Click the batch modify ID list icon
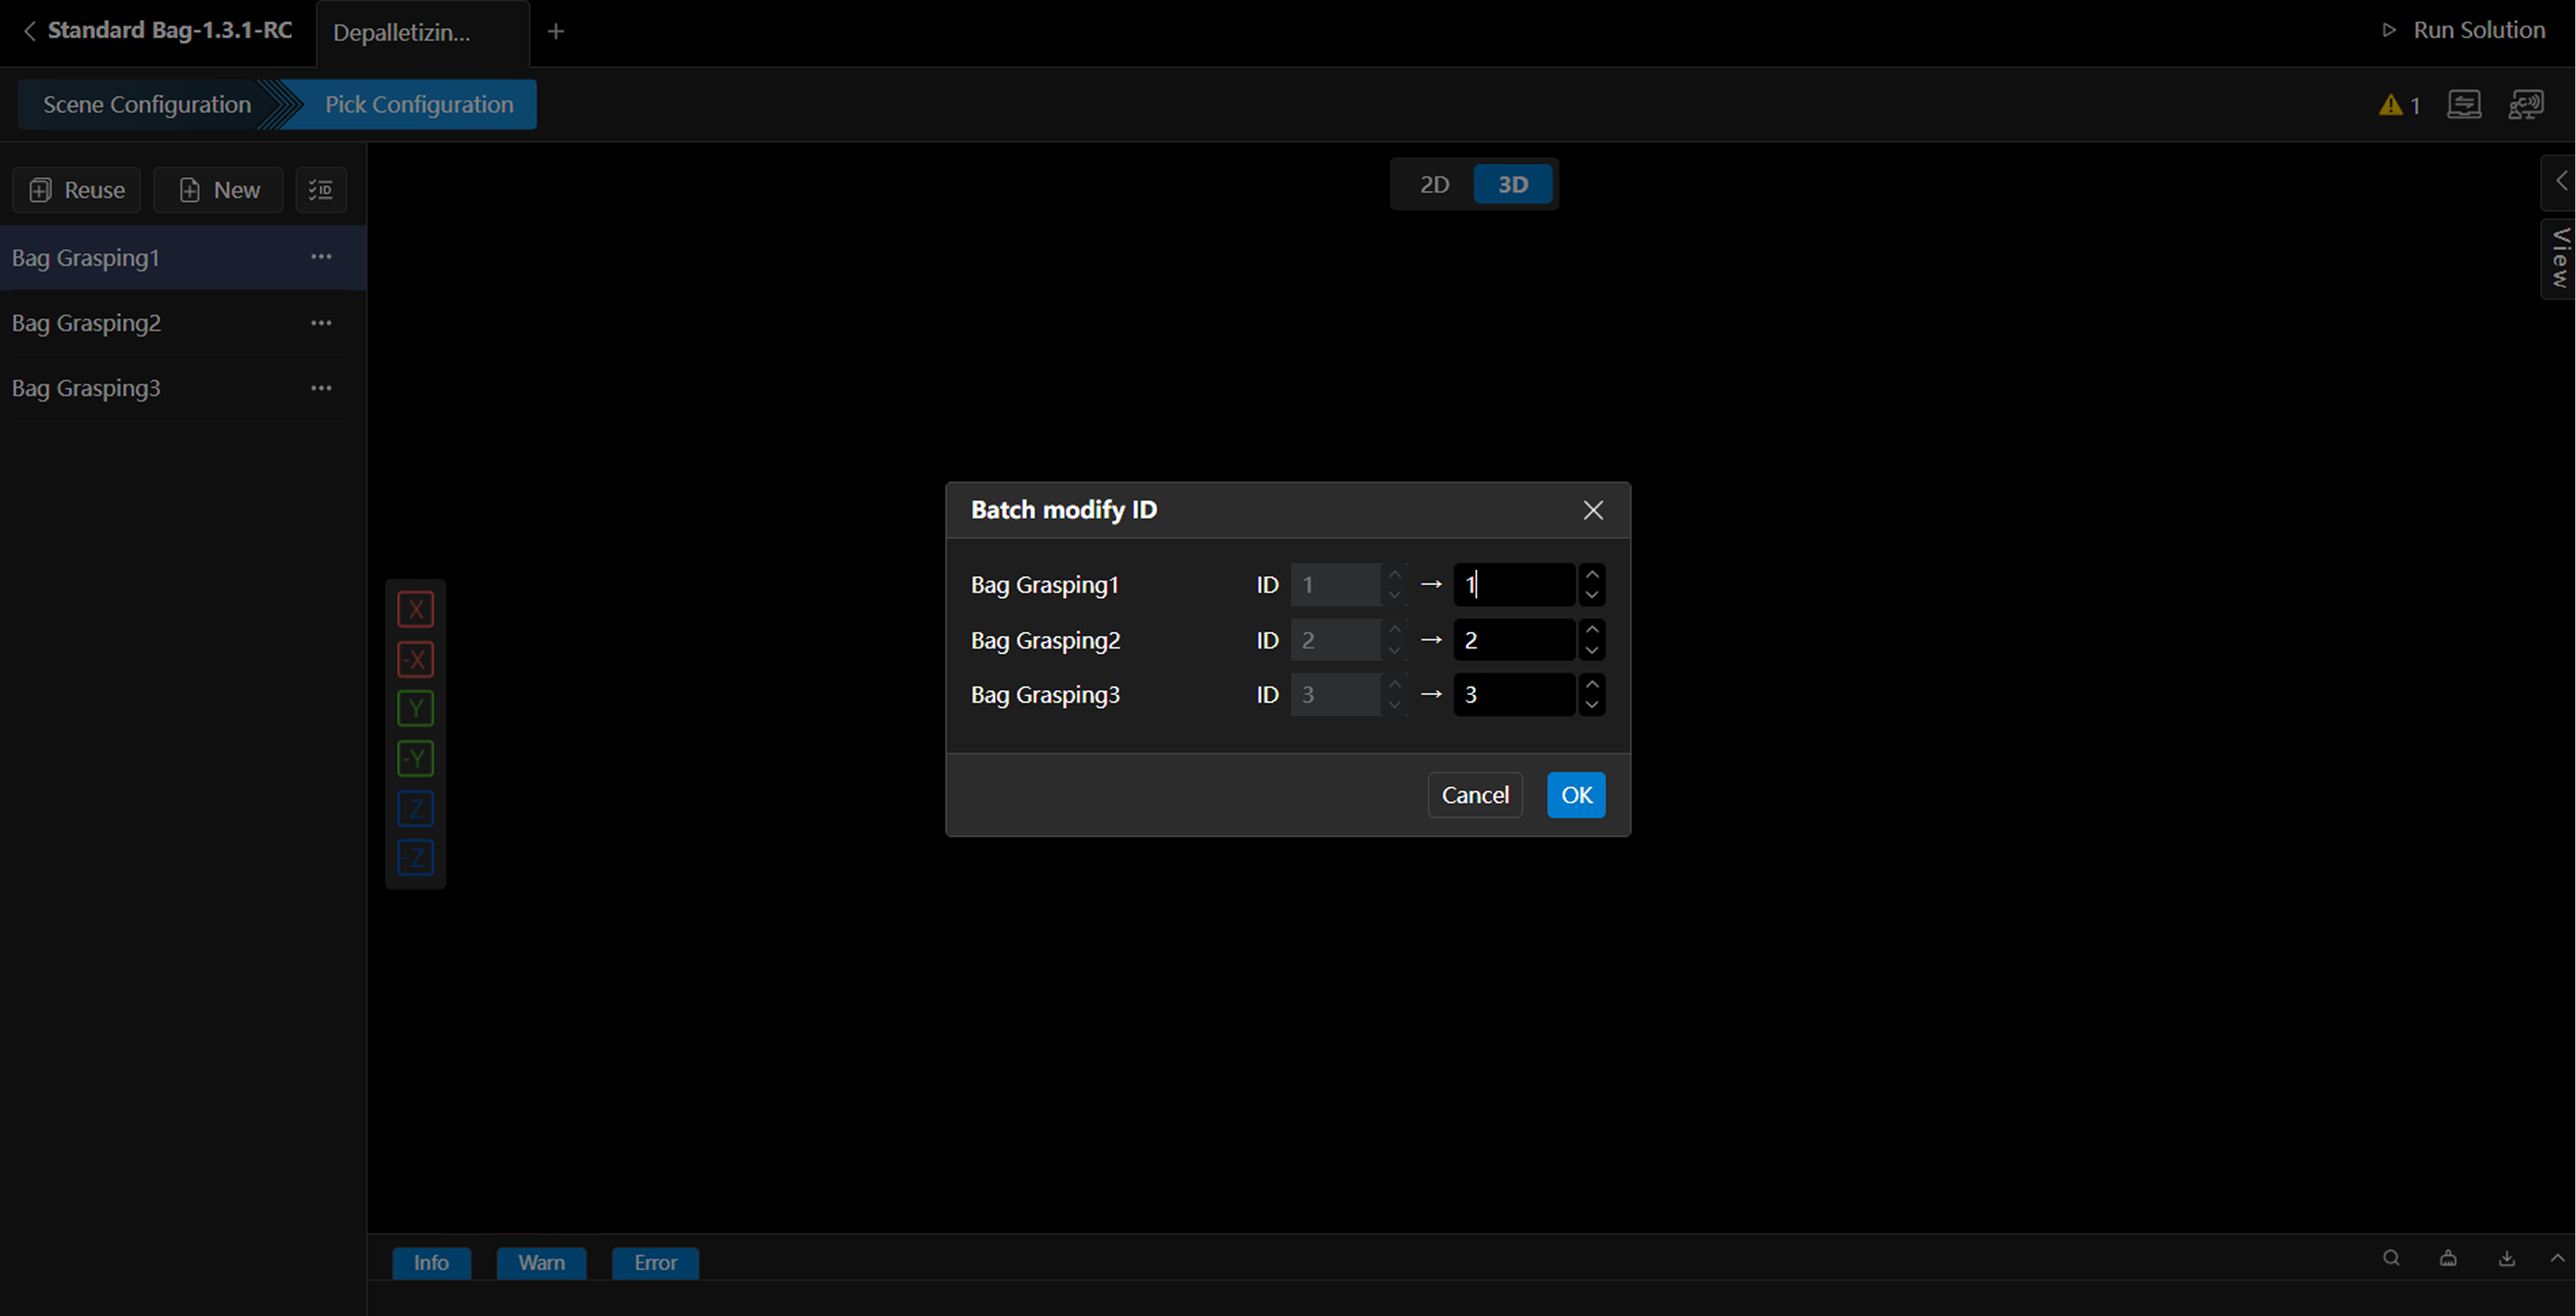 coord(321,190)
